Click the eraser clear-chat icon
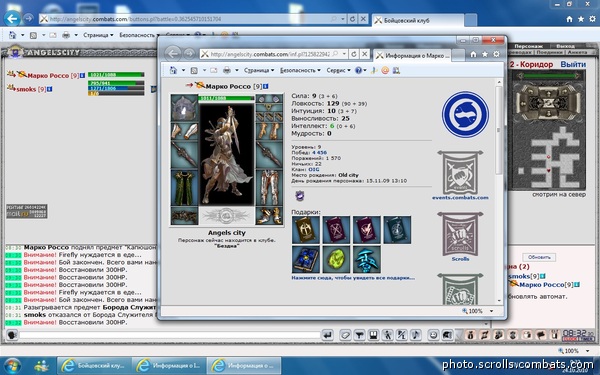This screenshot has height=375, width=600. coord(345,335)
